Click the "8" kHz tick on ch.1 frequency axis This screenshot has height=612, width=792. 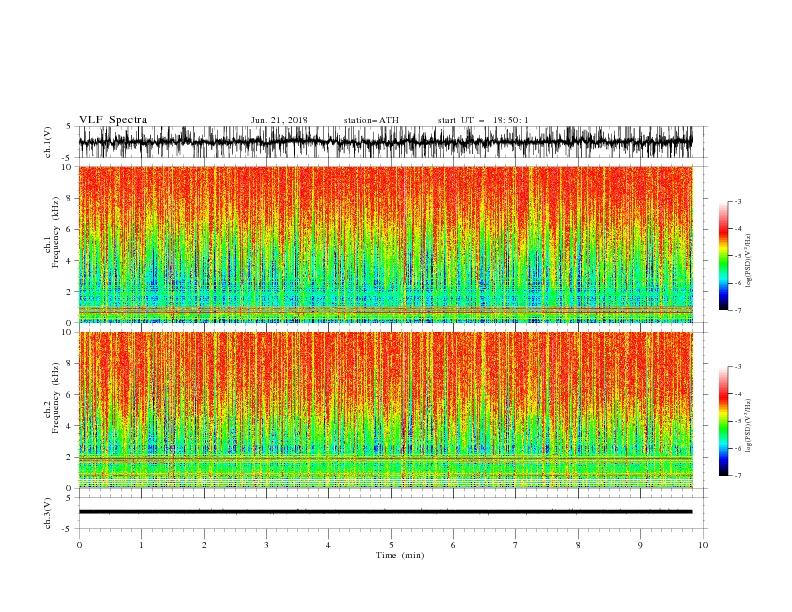69,198
